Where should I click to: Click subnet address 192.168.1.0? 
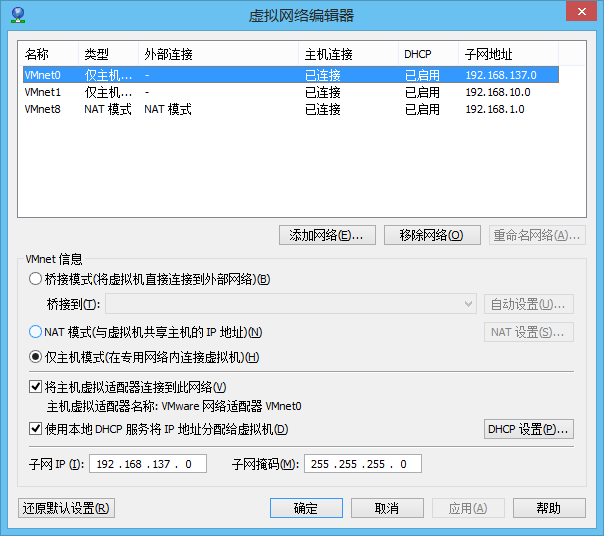pos(495,109)
